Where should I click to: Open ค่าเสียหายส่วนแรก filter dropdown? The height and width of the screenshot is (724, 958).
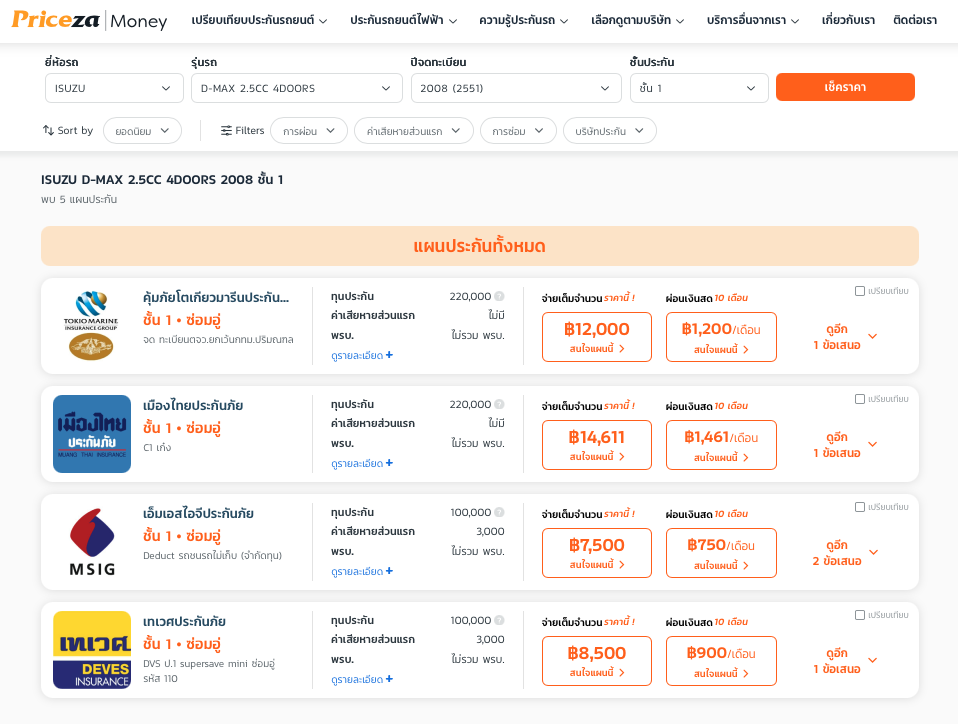[x=414, y=131]
